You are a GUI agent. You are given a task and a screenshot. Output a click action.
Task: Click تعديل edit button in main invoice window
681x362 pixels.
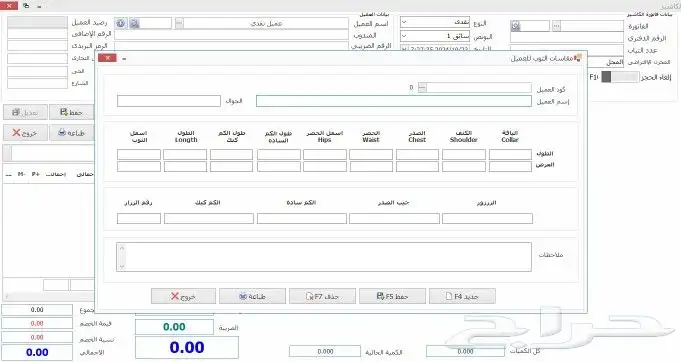coord(25,112)
